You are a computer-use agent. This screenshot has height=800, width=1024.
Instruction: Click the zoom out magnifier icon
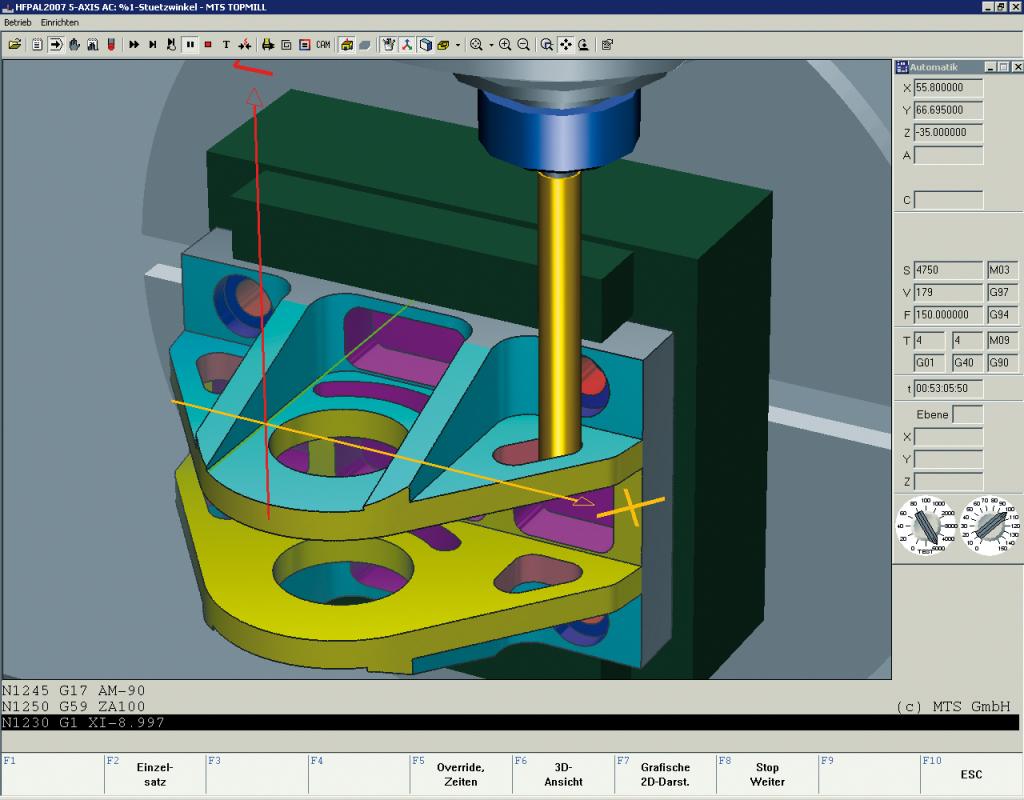[523, 44]
